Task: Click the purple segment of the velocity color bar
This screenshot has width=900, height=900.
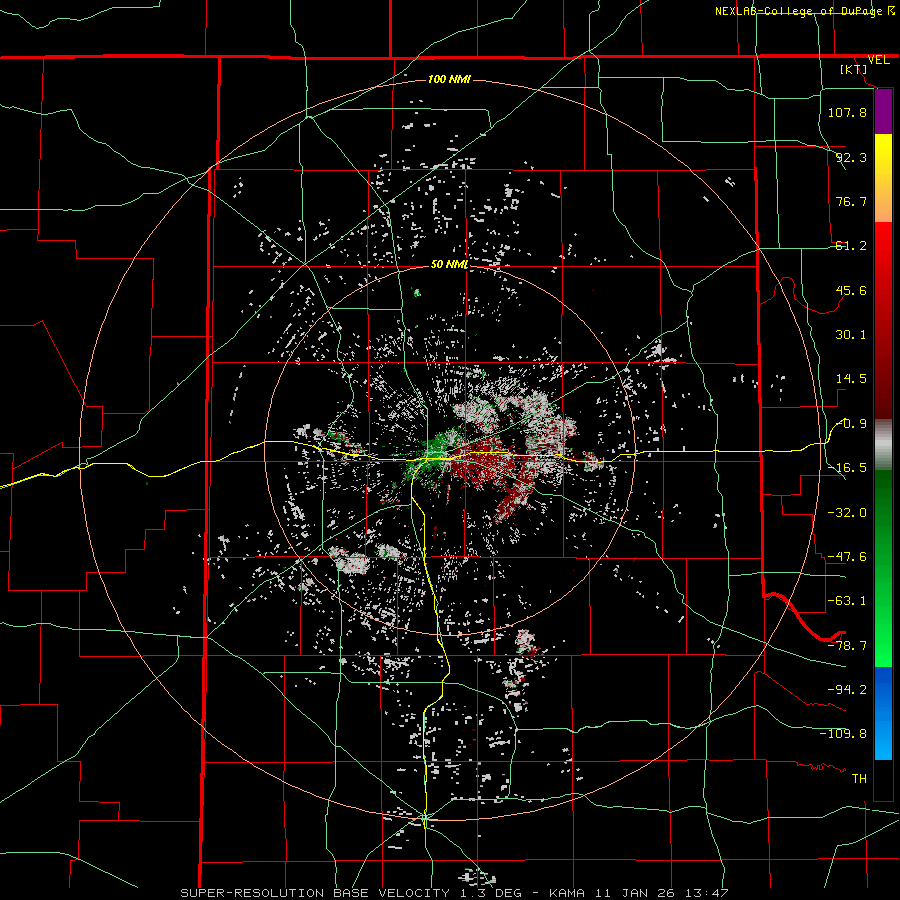Action: tap(883, 112)
